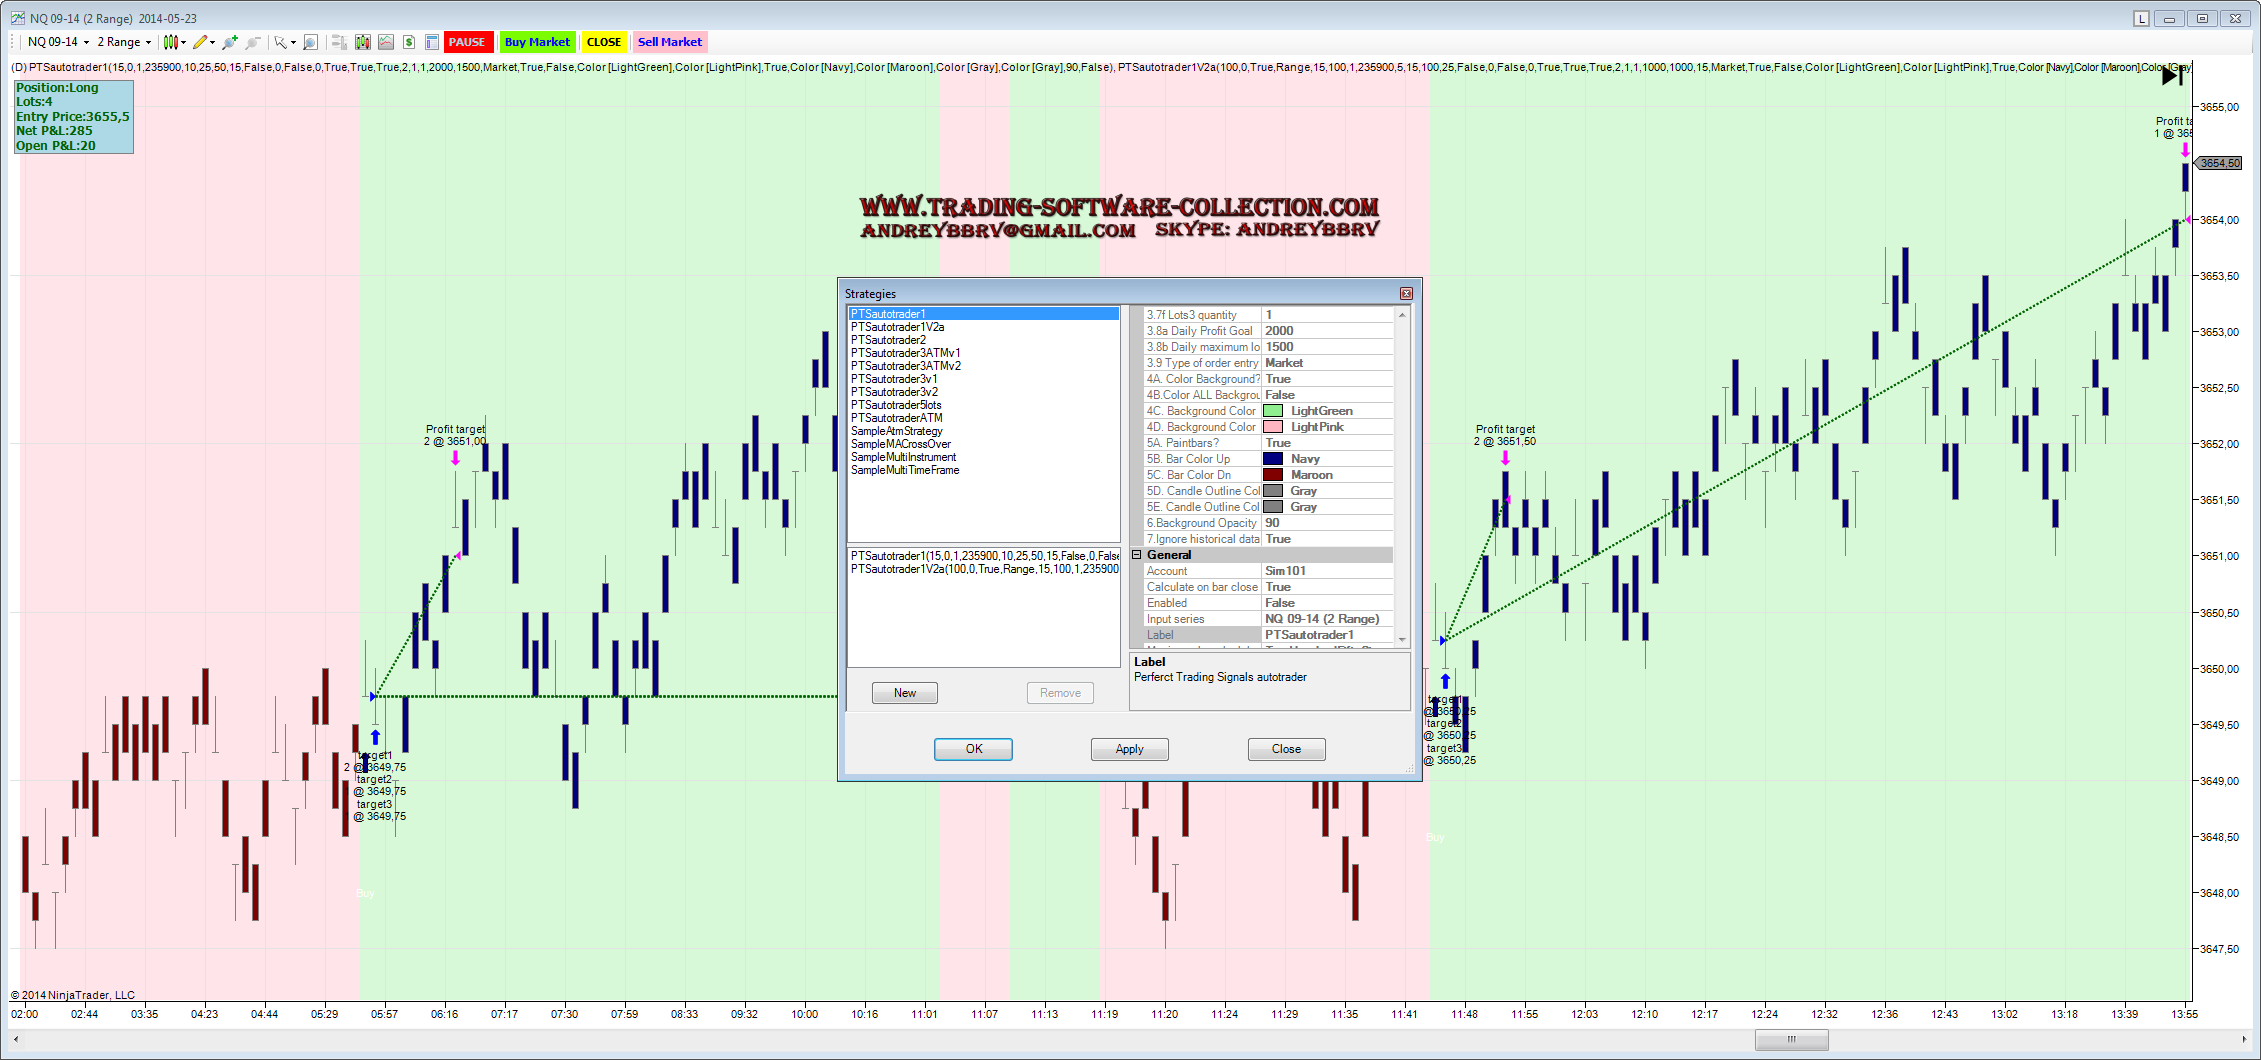Open the Indicators chart icon

click(385, 42)
